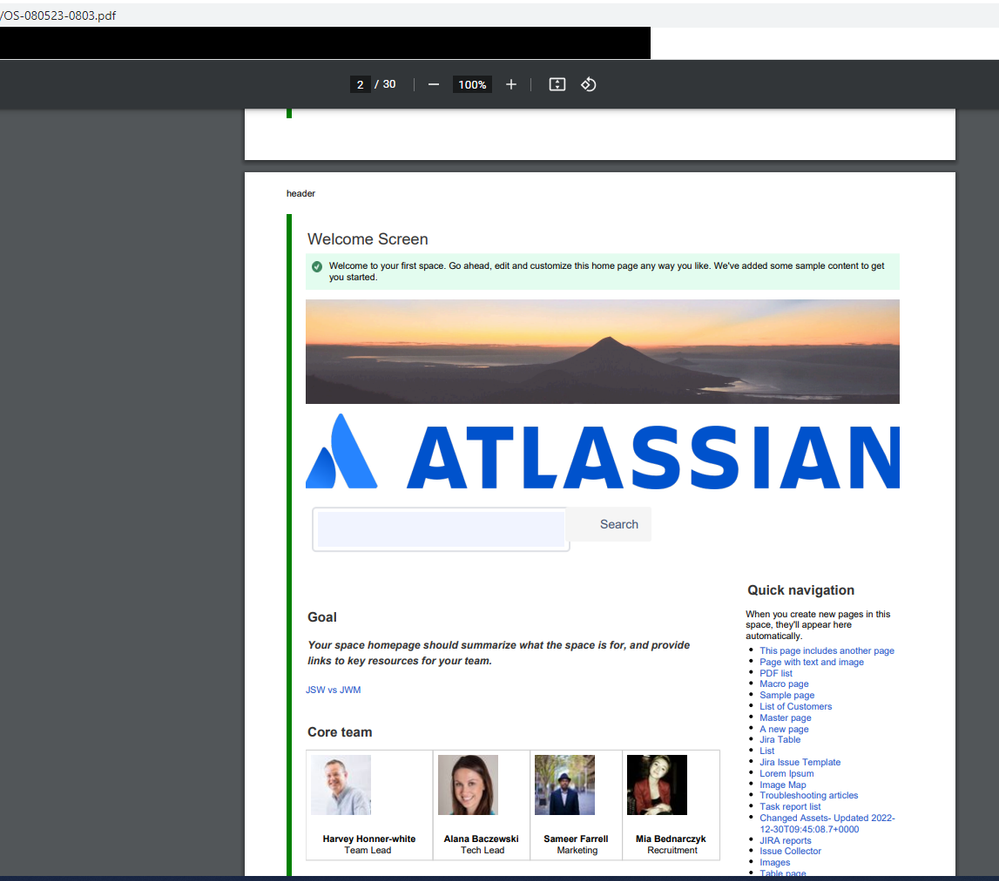Click the name Mia Bednarczyk
999x881 pixels.
[671, 839]
